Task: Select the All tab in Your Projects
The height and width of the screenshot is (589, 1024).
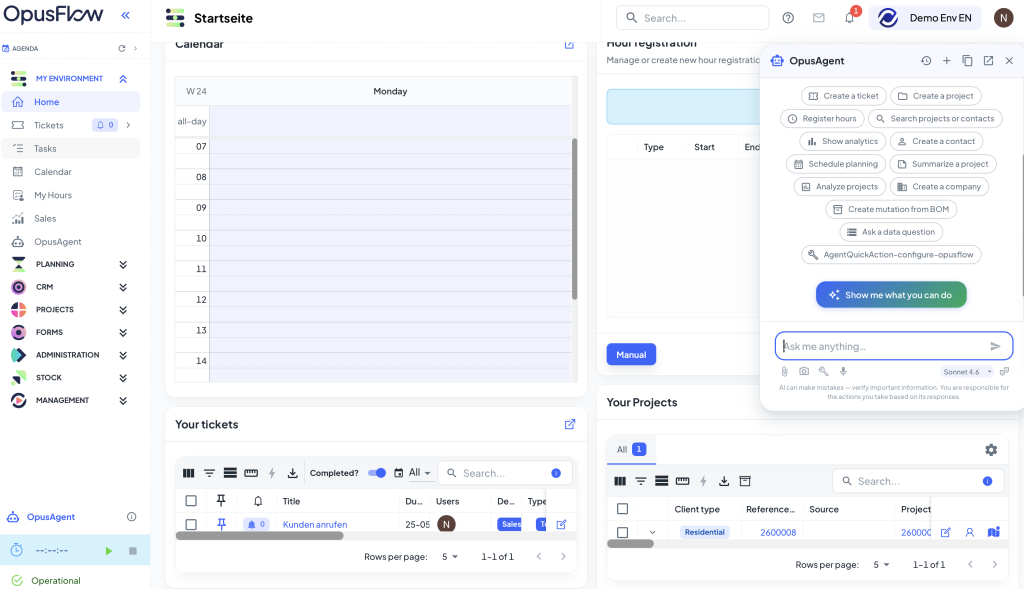Action: [x=631, y=449]
